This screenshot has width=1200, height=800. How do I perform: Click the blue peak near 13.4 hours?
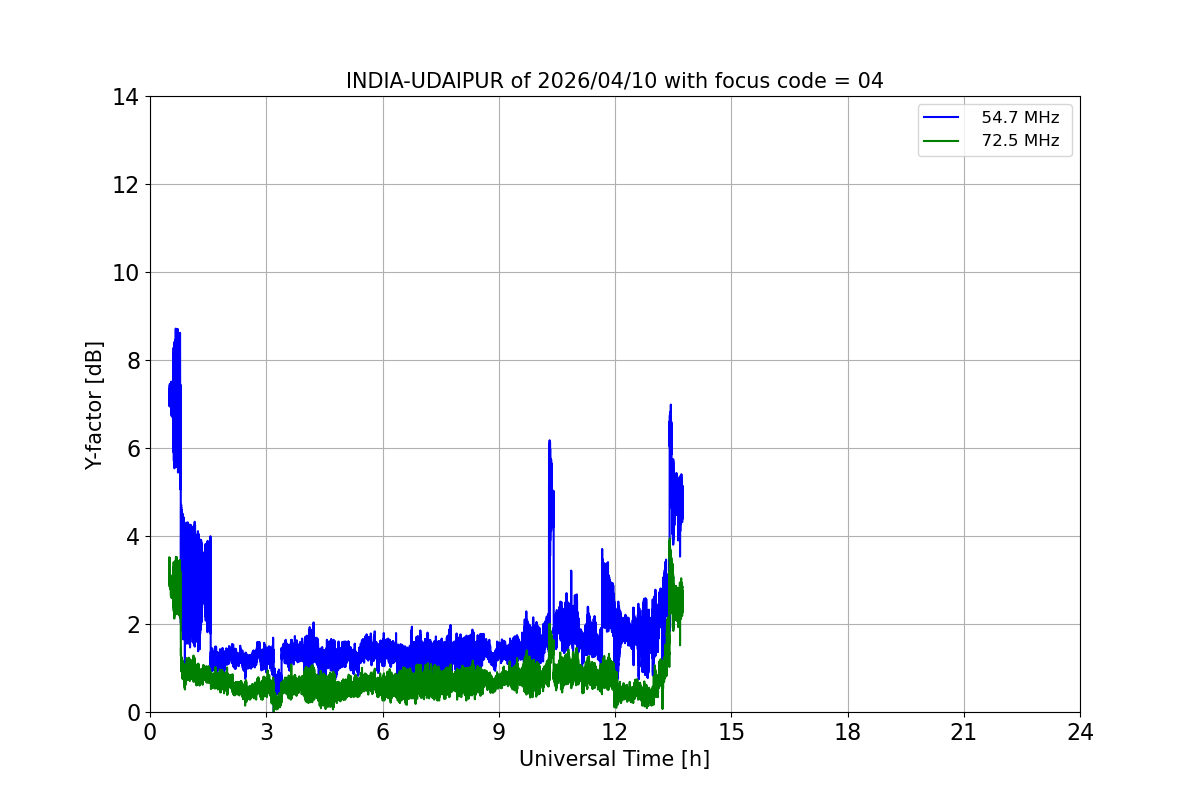coord(670,406)
